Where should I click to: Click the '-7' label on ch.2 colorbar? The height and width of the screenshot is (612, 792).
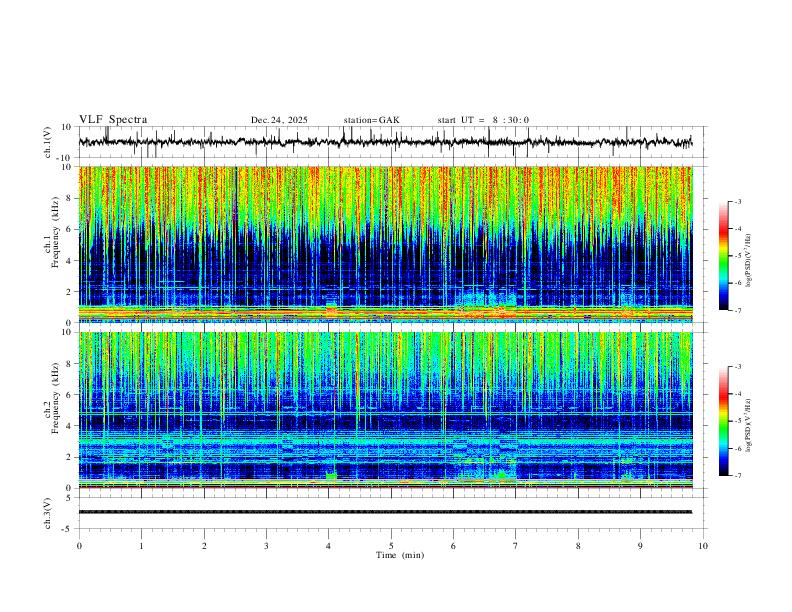[x=737, y=476]
